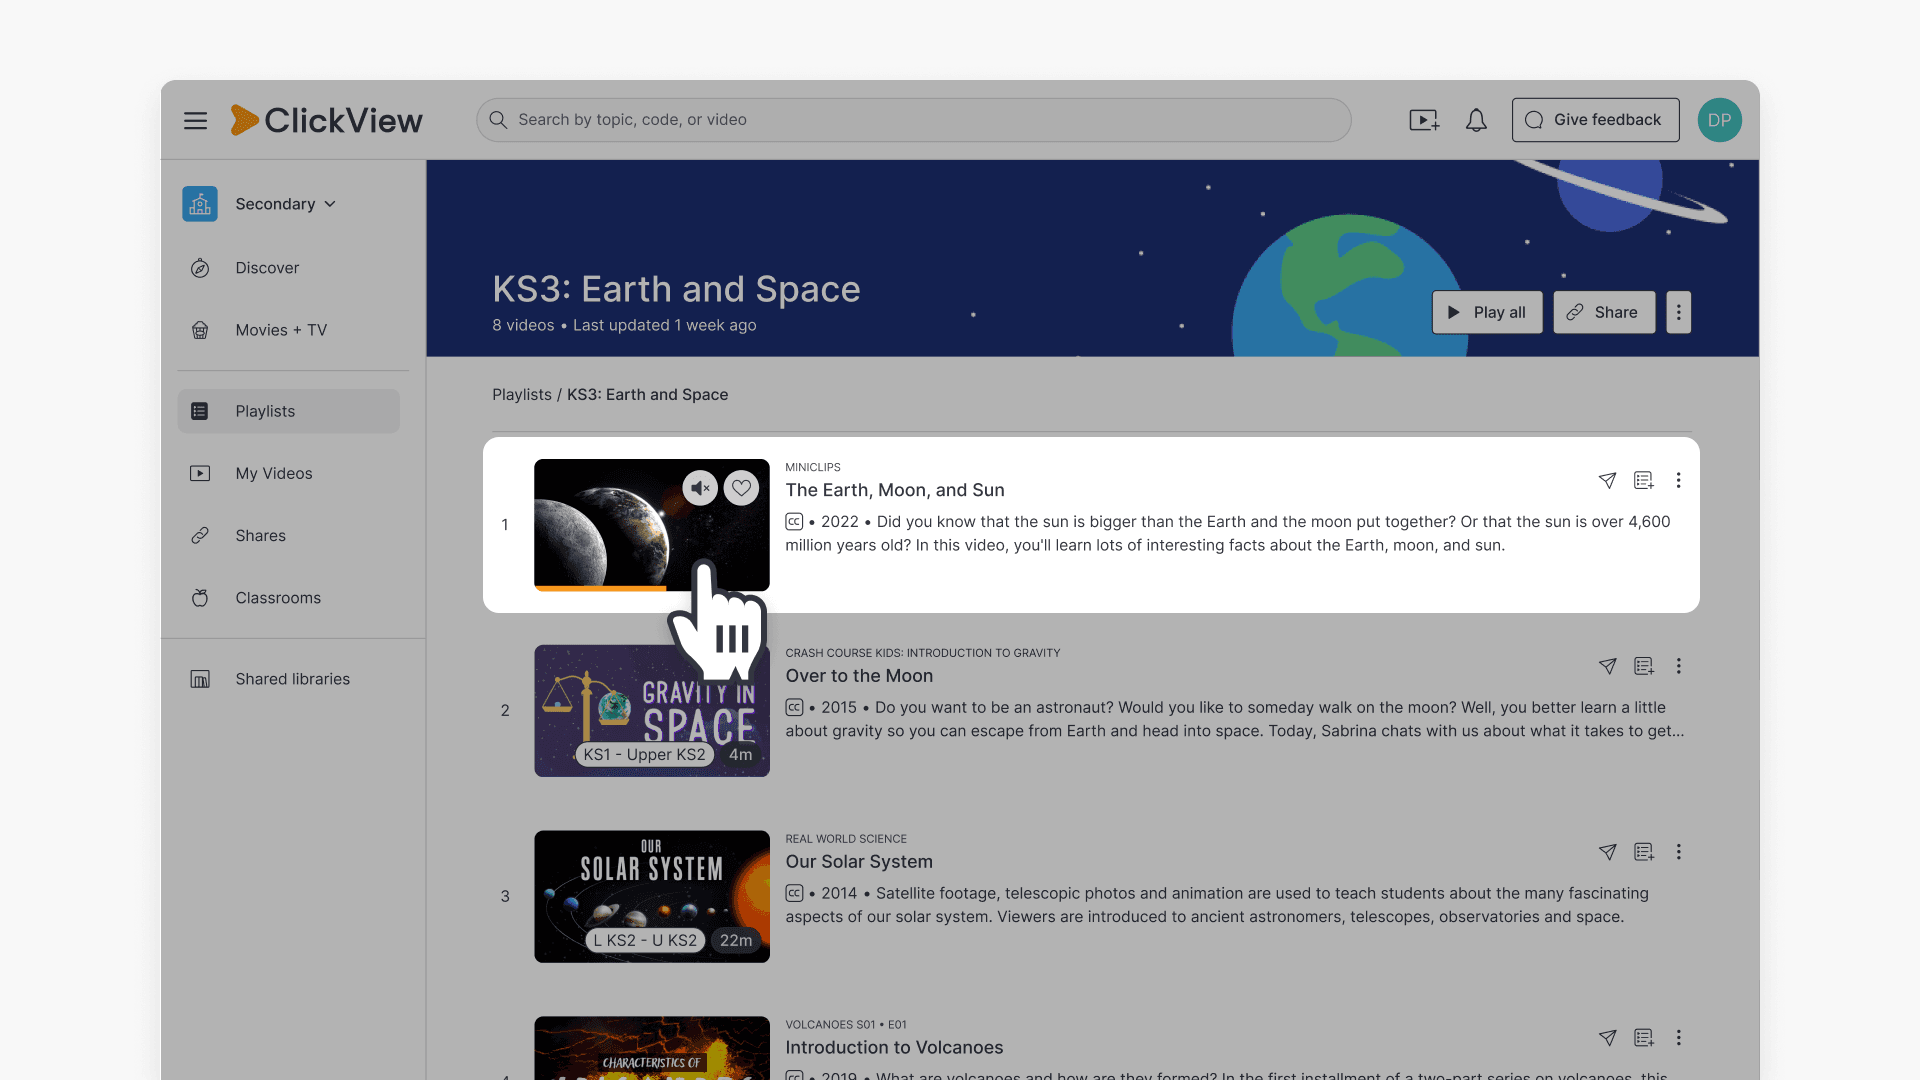Click closed captions icon for Our Solar System
Screen dimensions: 1920x1080
[x=794, y=894]
